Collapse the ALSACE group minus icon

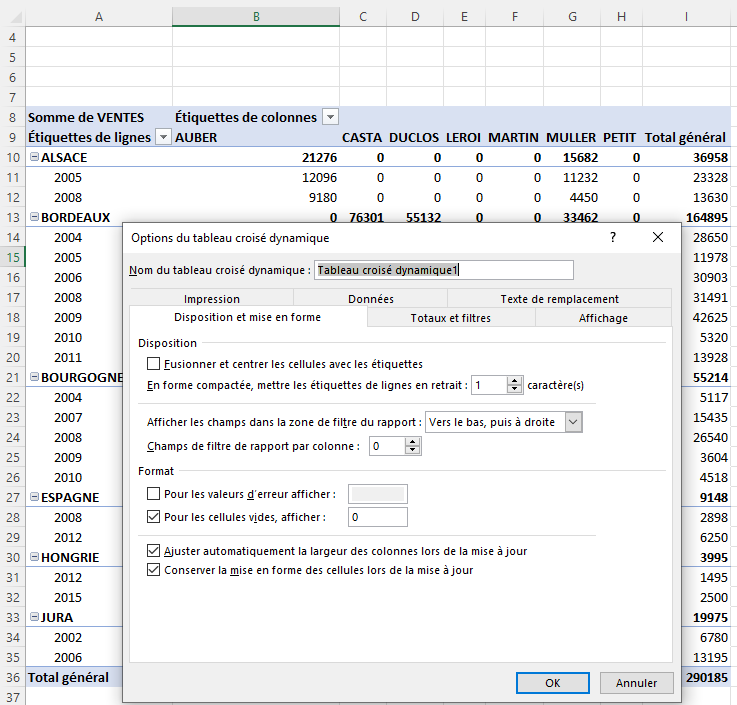tap(34, 157)
